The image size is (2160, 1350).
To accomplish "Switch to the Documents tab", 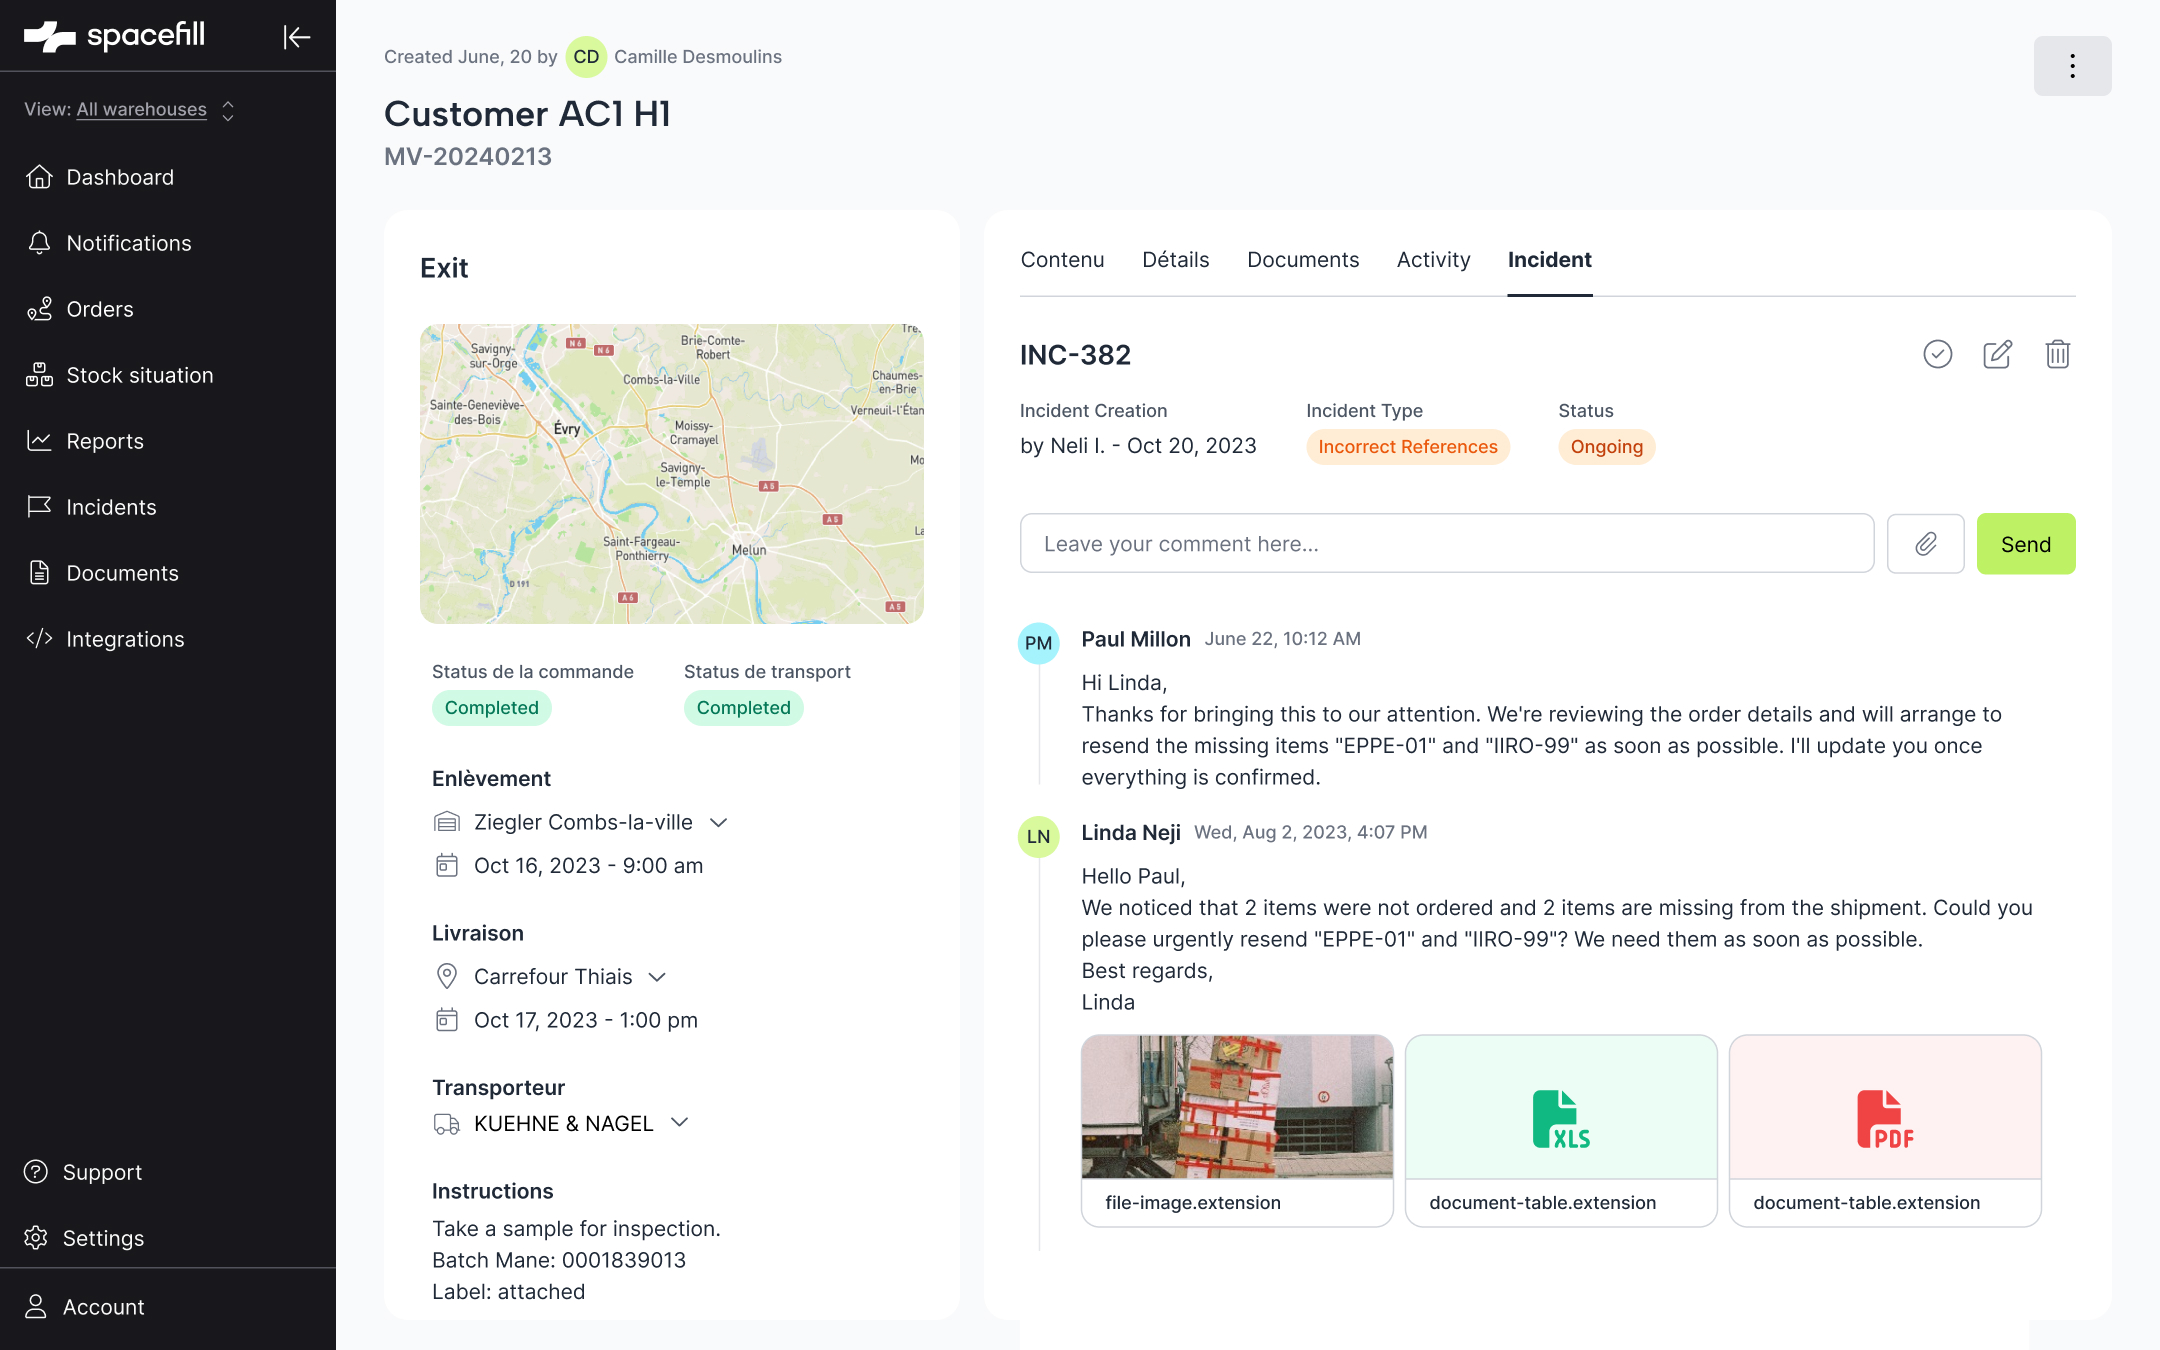I will pyautogui.click(x=1303, y=260).
